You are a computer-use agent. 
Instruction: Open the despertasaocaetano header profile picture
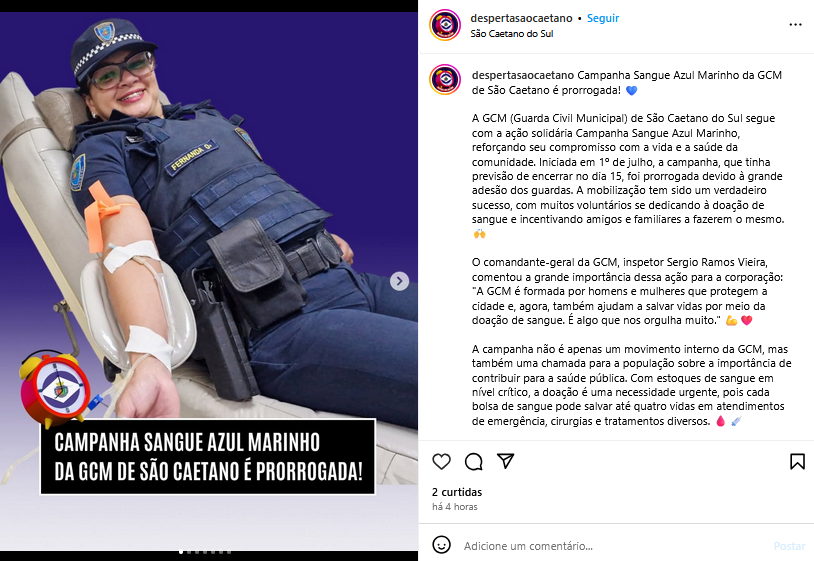pyautogui.click(x=445, y=25)
